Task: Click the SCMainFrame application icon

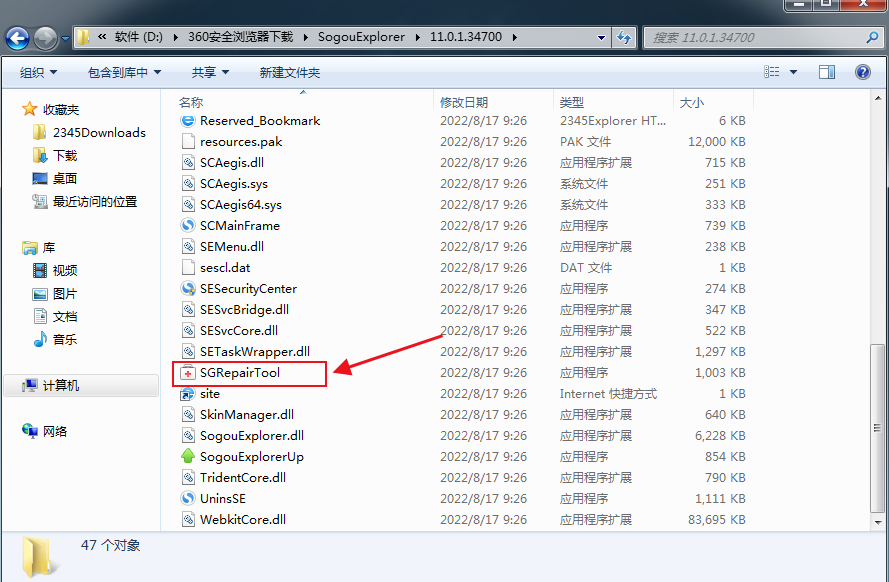Action: [188, 226]
